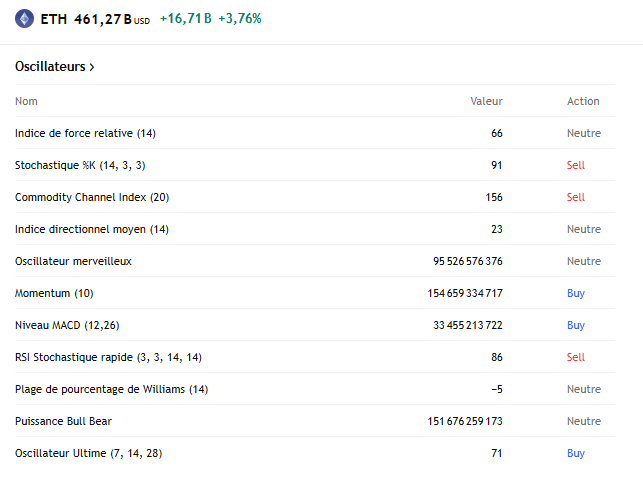The height and width of the screenshot is (483, 643).
Task: Open Oscillateur Ultime (7, 14, 28) indicator
Action: tap(88, 453)
